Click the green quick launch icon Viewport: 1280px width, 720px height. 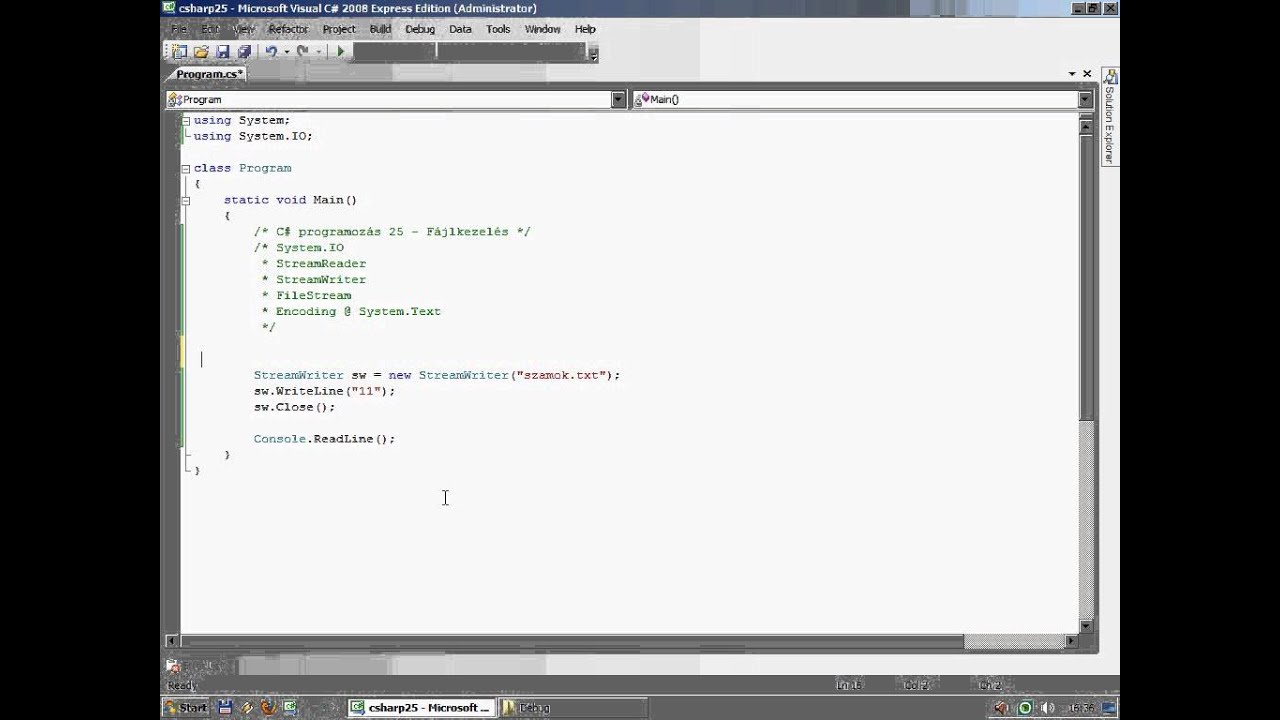click(x=289, y=708)
